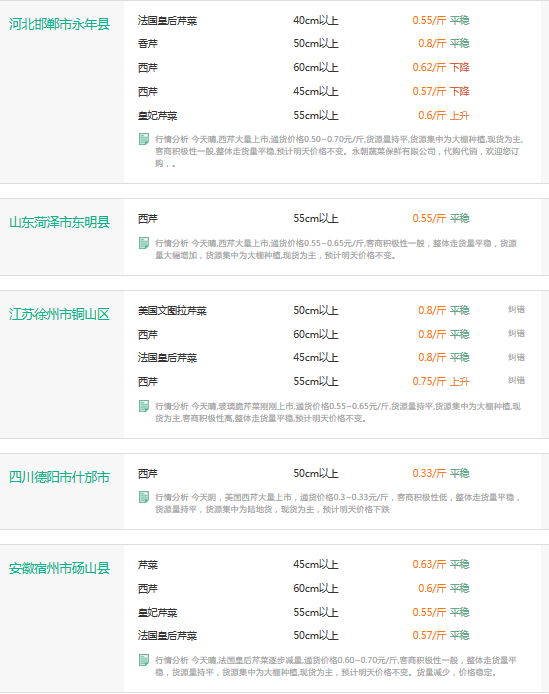Click the market analysis icon for 安徽宿州市砀山县
Viewport: 549px width, 694px height.
[x=144, y=660]
